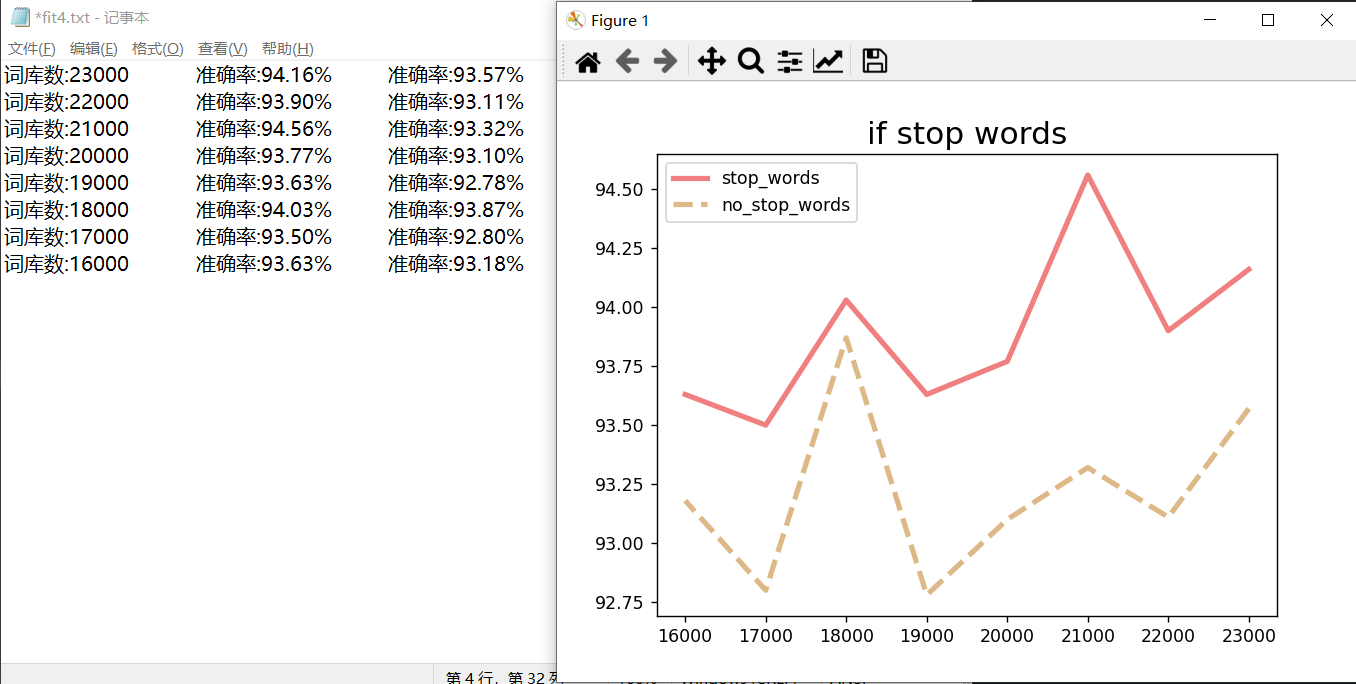This screenshot has height=684, width=1356.
Task: Activate the Zoom to rectangle tool
Action: (x=750, y=62)
